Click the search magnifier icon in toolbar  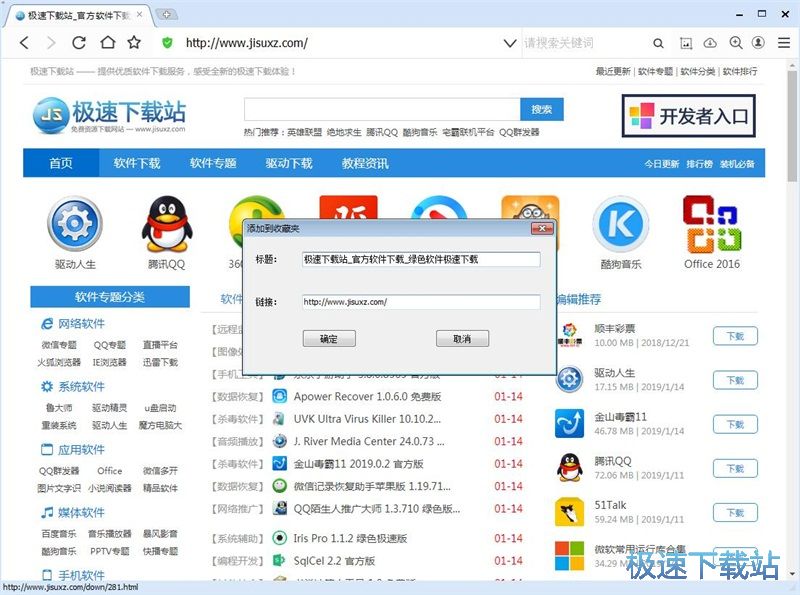658,43
